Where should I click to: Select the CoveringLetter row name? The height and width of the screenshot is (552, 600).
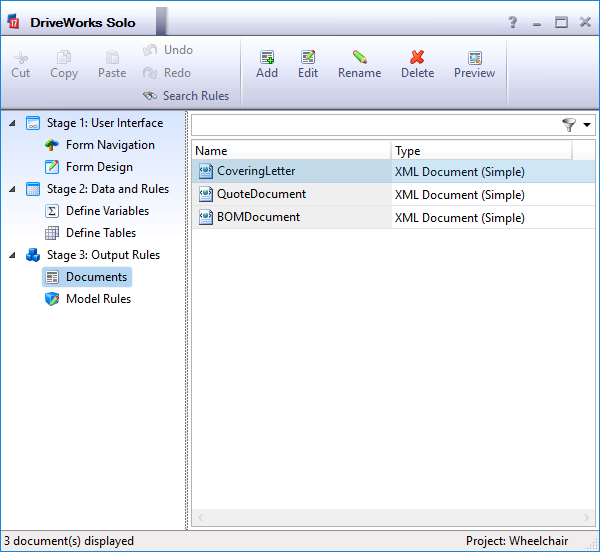click(256, 171)
